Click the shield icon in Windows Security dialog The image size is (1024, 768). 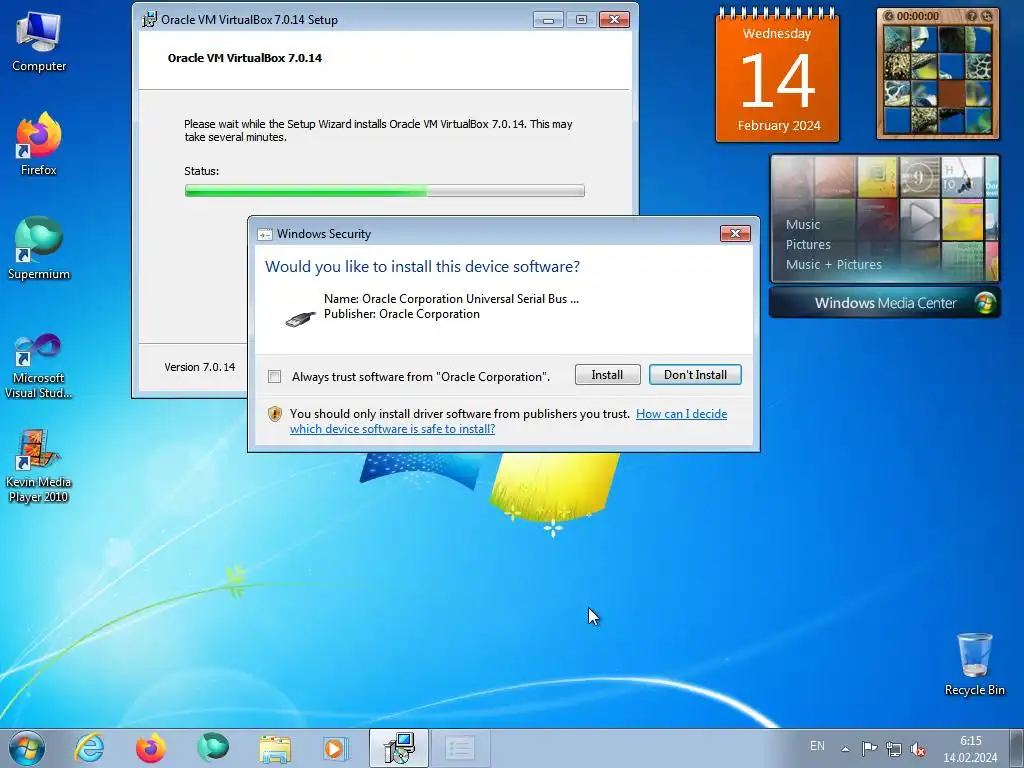pyautogui.click(x=275, y=414)
